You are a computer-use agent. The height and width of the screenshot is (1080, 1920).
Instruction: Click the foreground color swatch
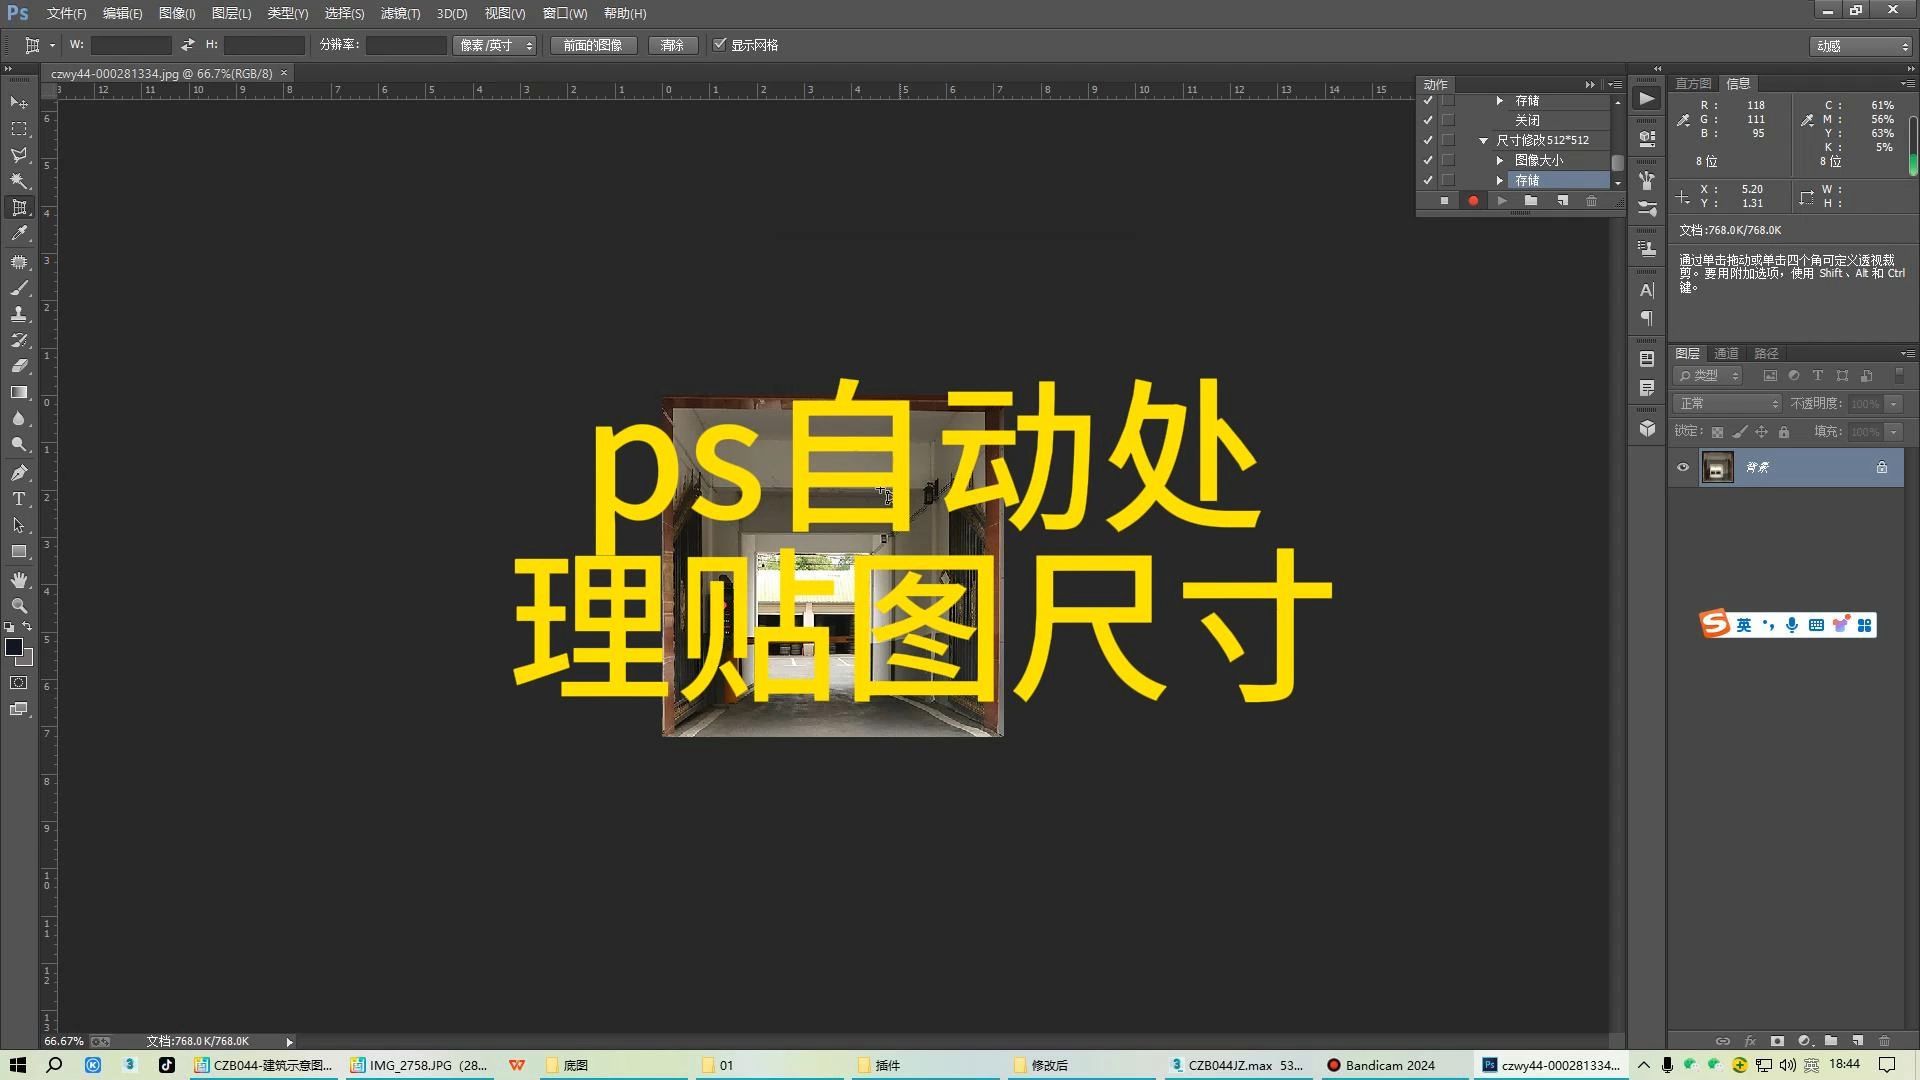tap(15, 648)
